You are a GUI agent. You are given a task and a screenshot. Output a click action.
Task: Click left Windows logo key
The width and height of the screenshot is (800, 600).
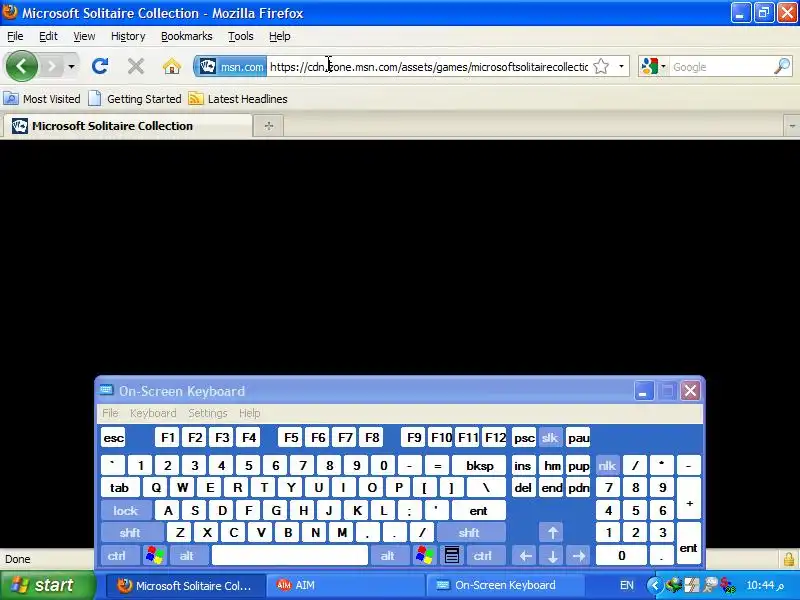click(155, 555)
